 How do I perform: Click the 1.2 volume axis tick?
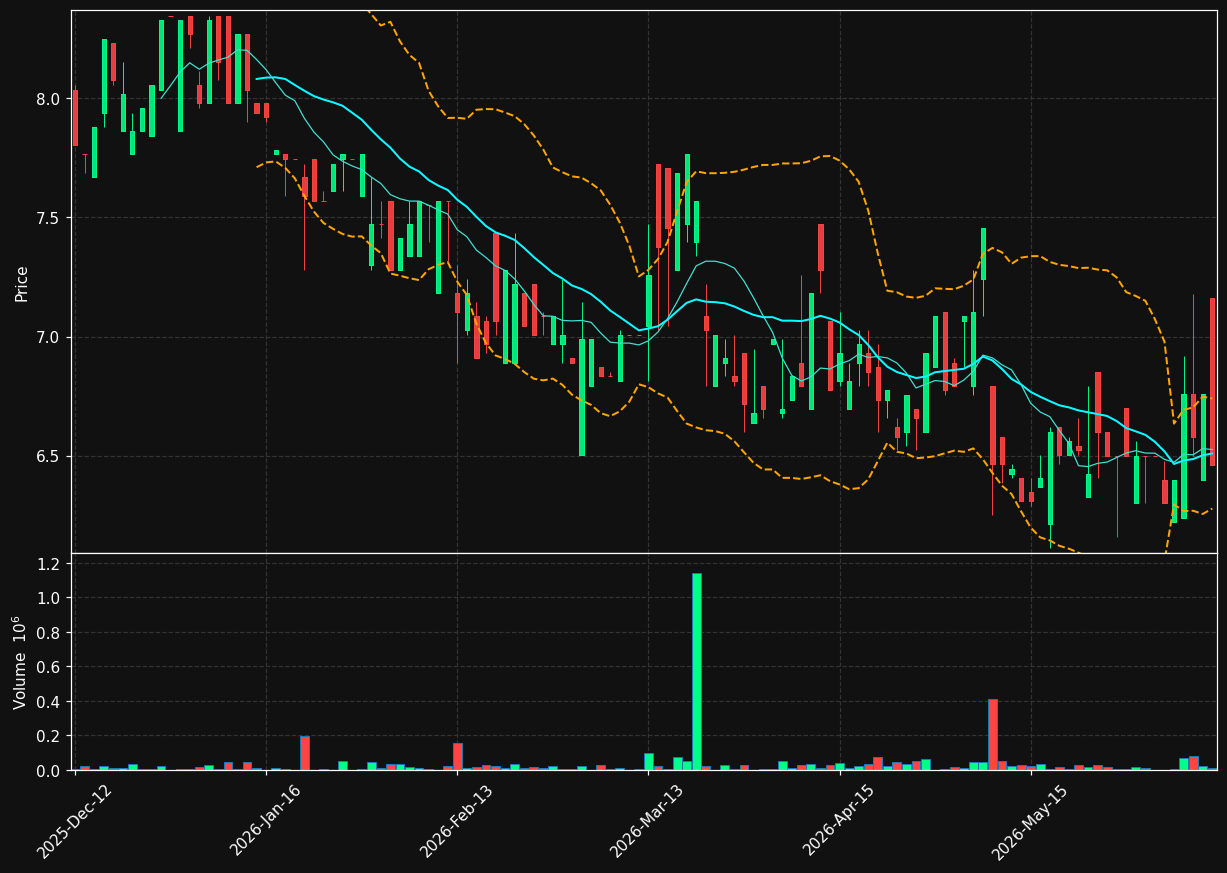[x=50, y=564]
